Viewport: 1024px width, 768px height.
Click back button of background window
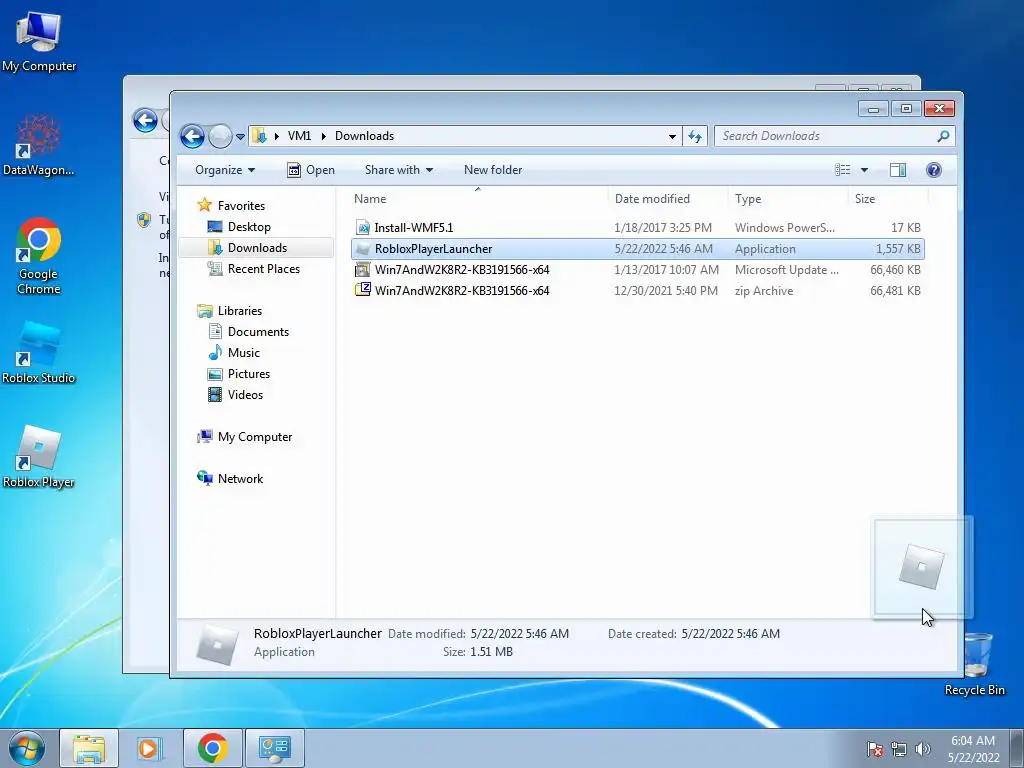tap(145, 120)
